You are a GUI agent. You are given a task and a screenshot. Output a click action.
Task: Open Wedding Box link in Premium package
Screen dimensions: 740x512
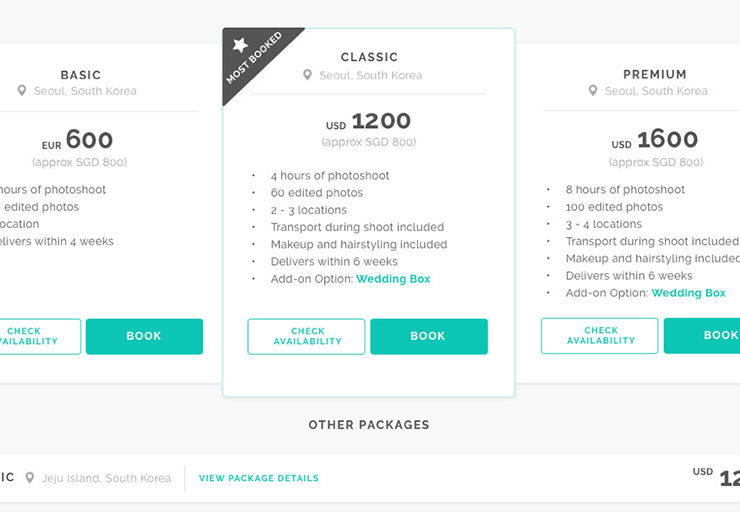pyautogui.click(x=689, y=293)
